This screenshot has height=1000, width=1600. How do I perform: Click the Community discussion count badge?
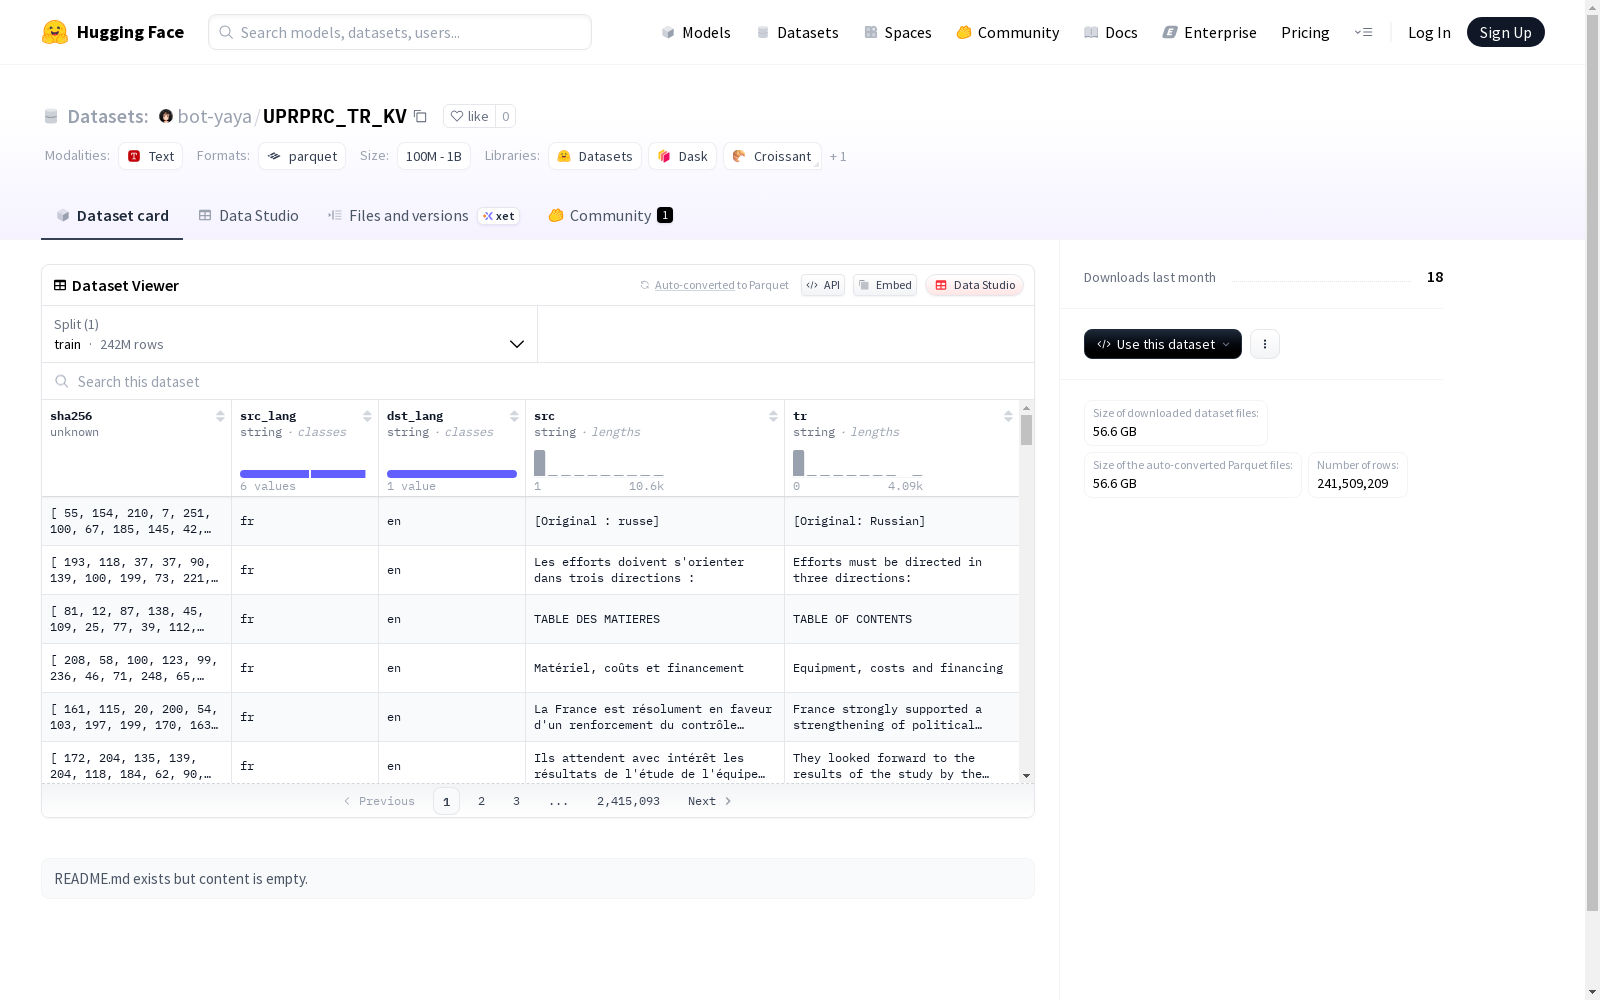coord(665,215)
